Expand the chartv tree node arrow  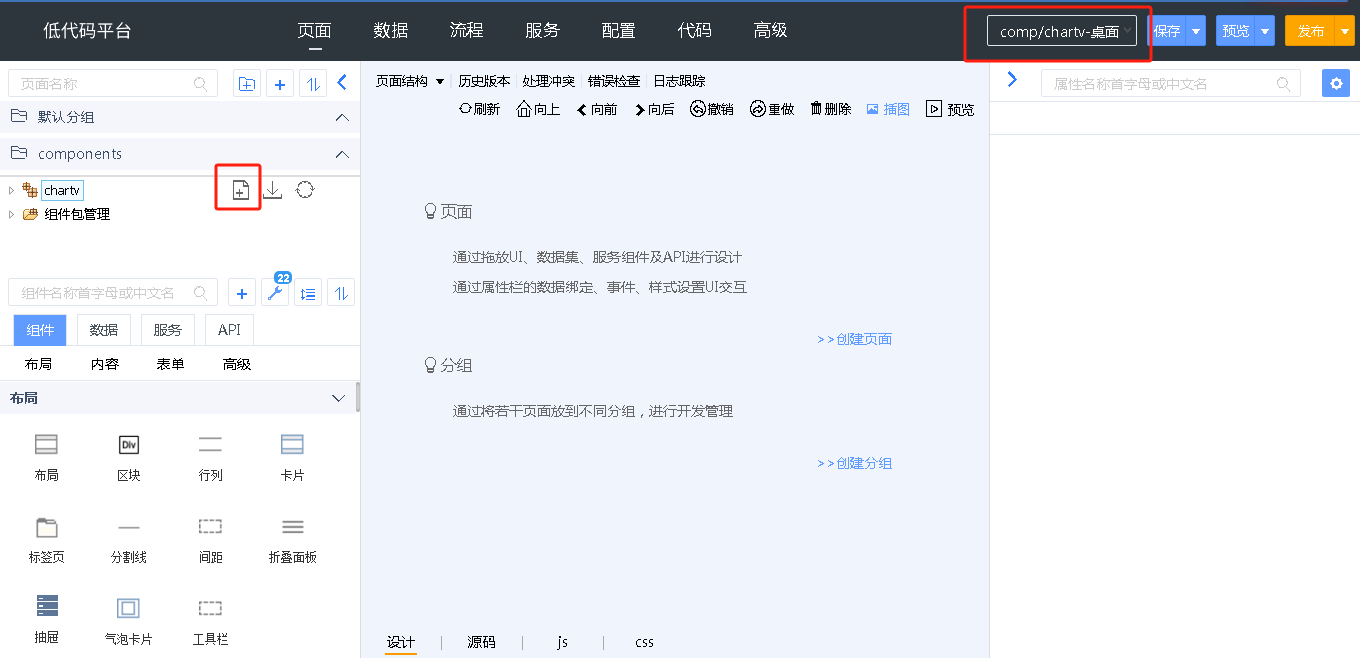[11, 190]
